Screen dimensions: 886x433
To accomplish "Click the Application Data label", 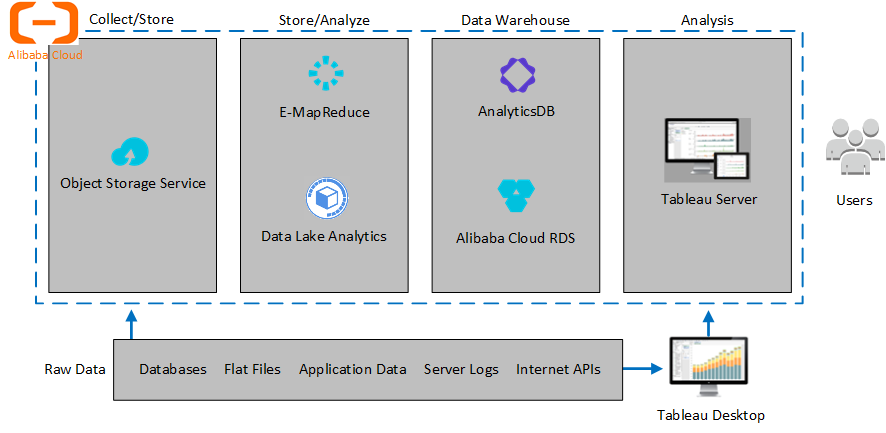I will 353,369.
